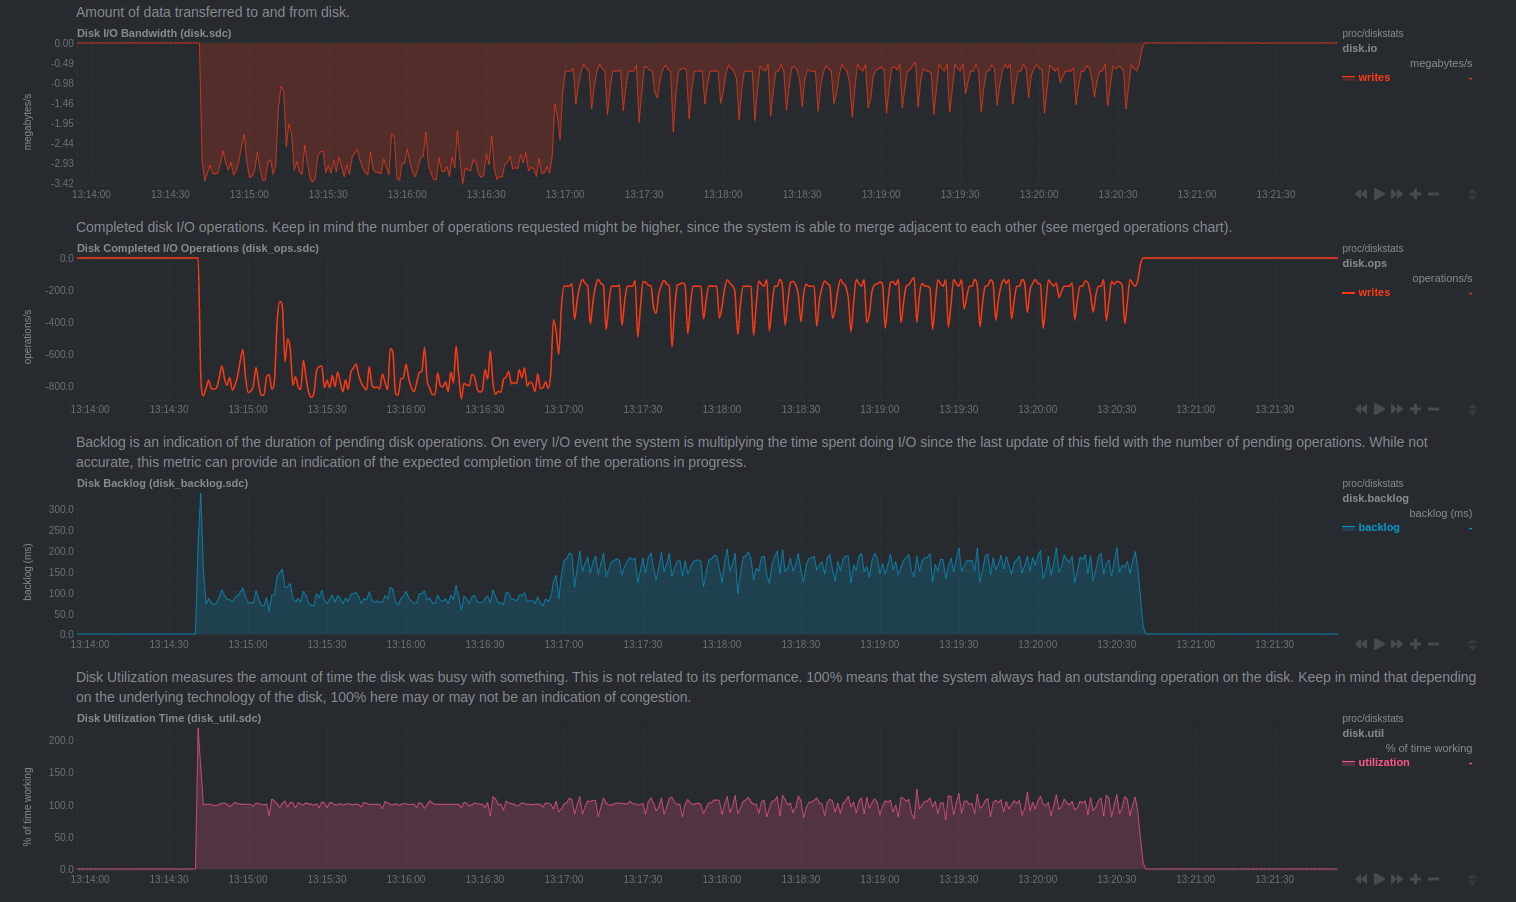This screenshot has width=1516, height=902.
Task: Click resize handle of Disk Utilization Time chart
Action: (1472, 879)
